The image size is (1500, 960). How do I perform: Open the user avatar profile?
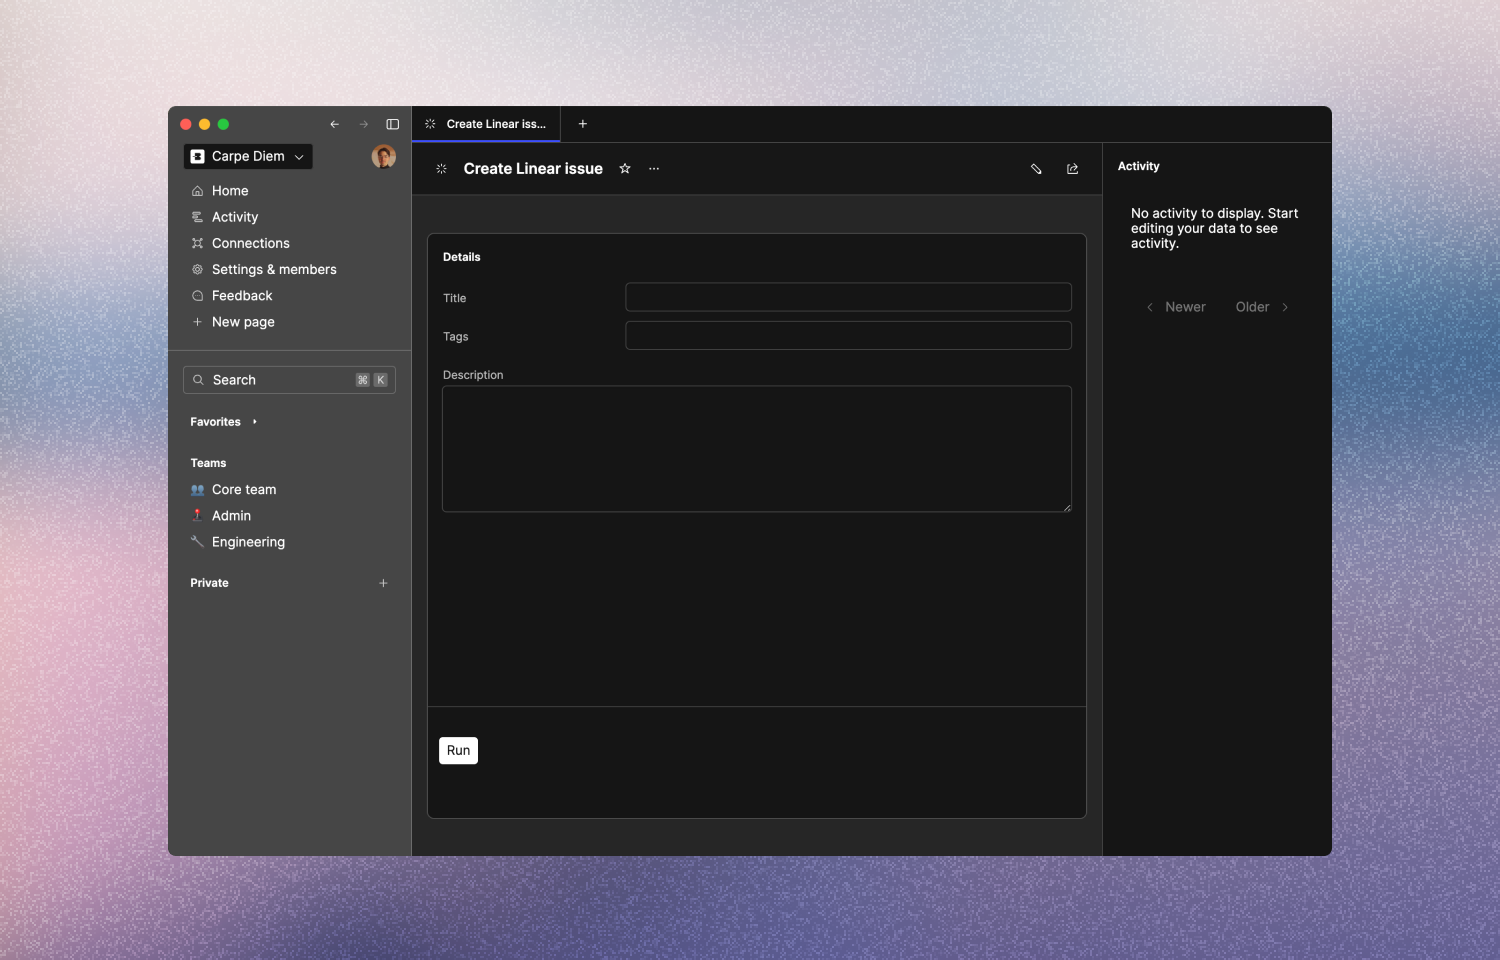[384, 156]
